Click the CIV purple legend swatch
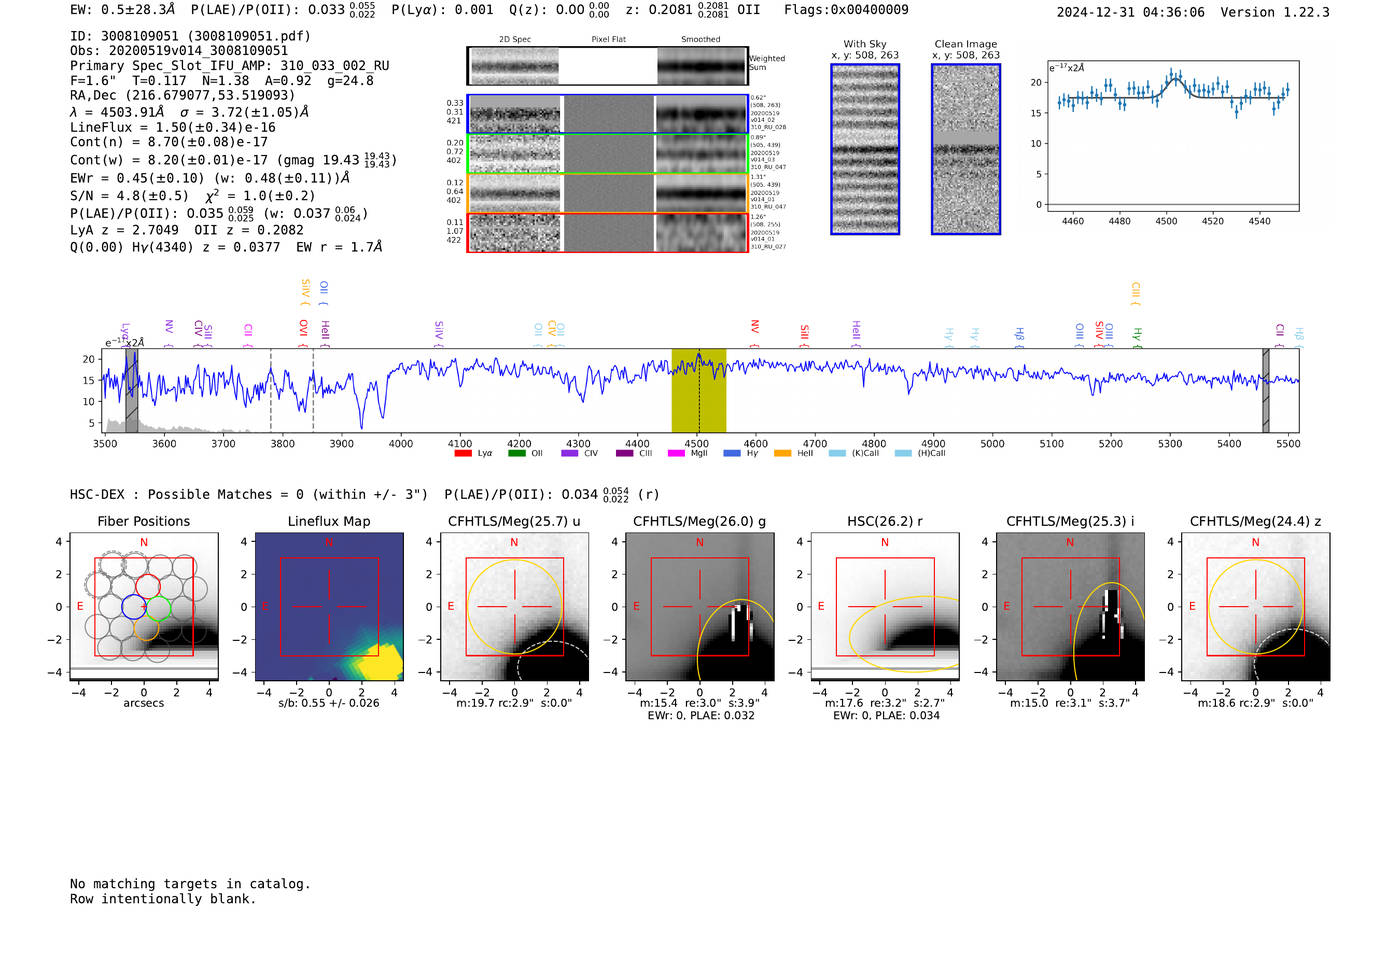1400x953 pixels. (x=570, y=453)
